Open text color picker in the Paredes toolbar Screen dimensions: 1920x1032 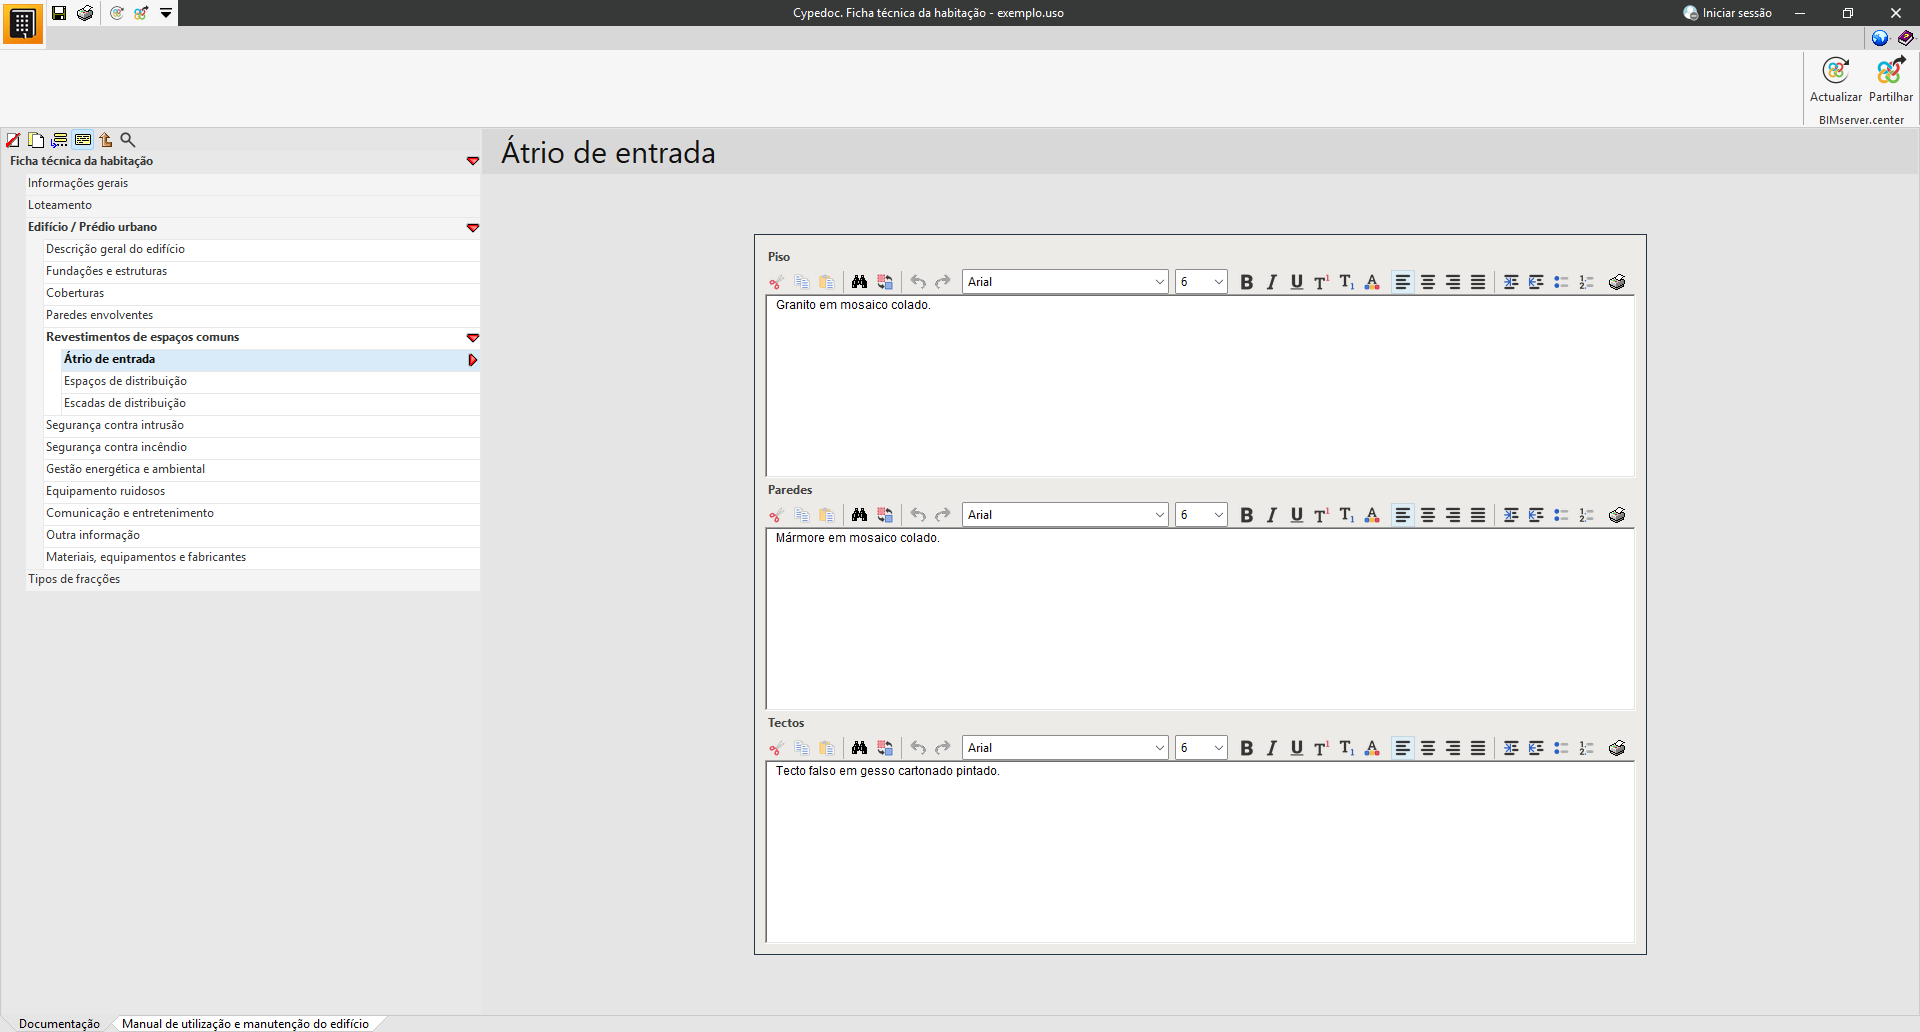pos(1372,515)
